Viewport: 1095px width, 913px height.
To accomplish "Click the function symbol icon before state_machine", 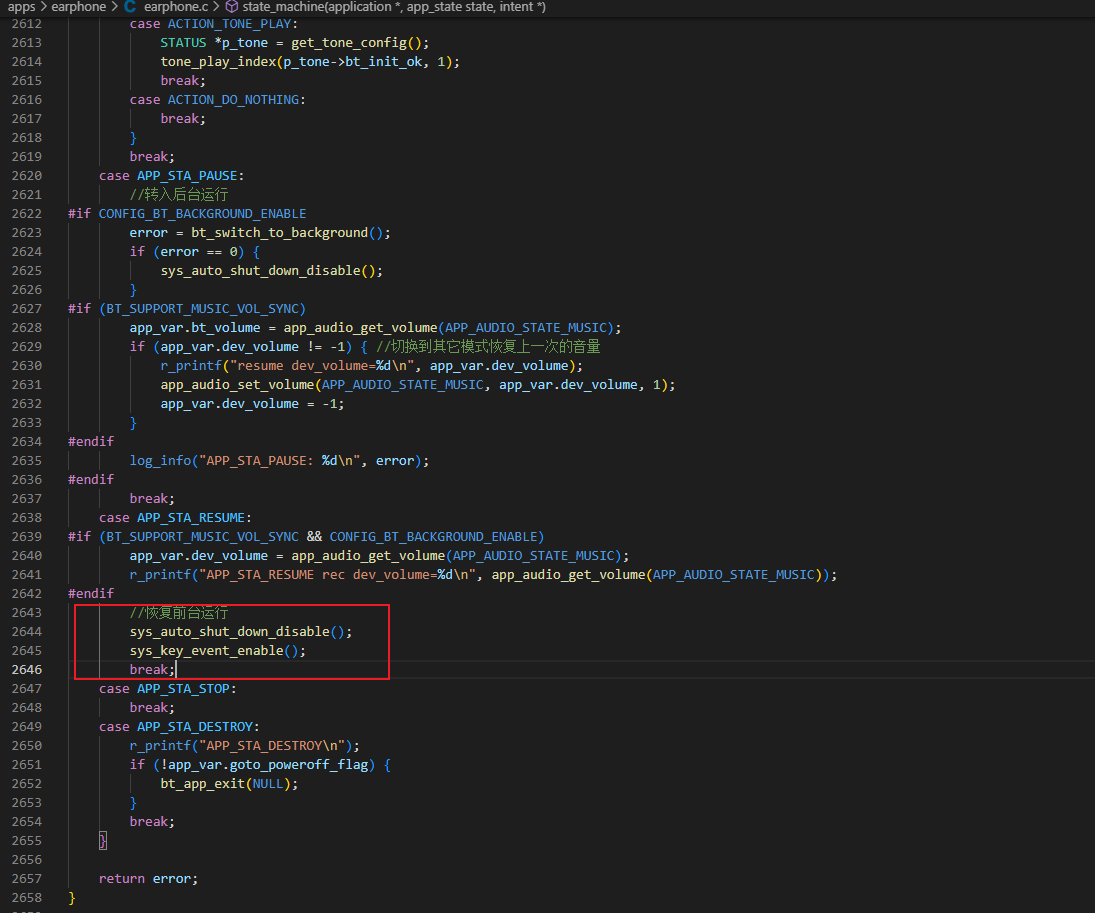I will (232, 7).
